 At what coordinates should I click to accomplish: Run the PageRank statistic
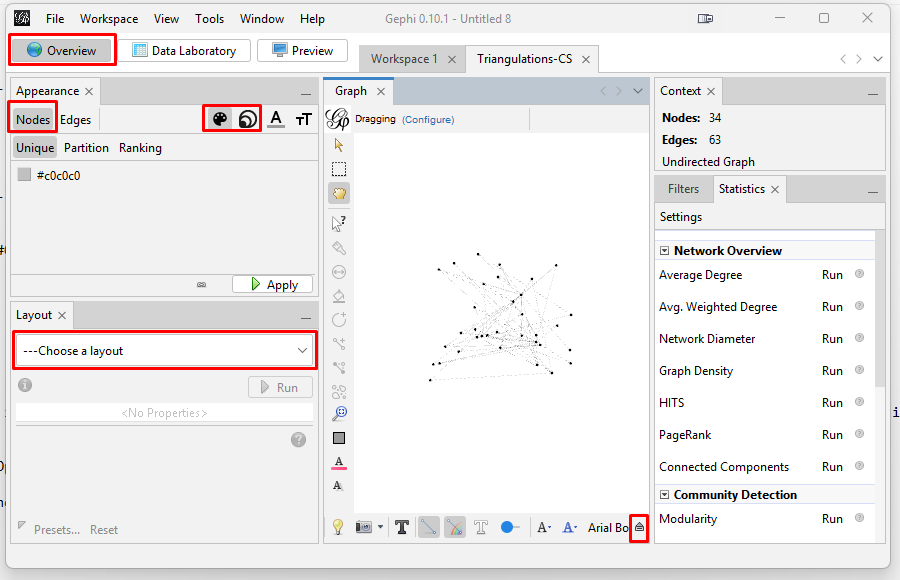pyautogui.click(x=832, y=435)
